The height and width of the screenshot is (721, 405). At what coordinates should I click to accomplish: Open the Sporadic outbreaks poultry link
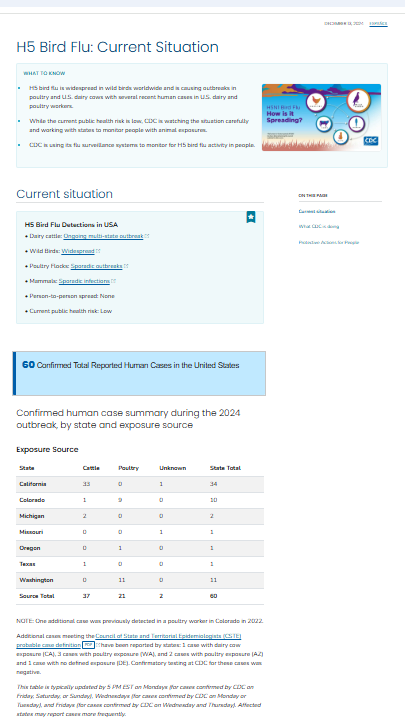[x=97, y=266]
